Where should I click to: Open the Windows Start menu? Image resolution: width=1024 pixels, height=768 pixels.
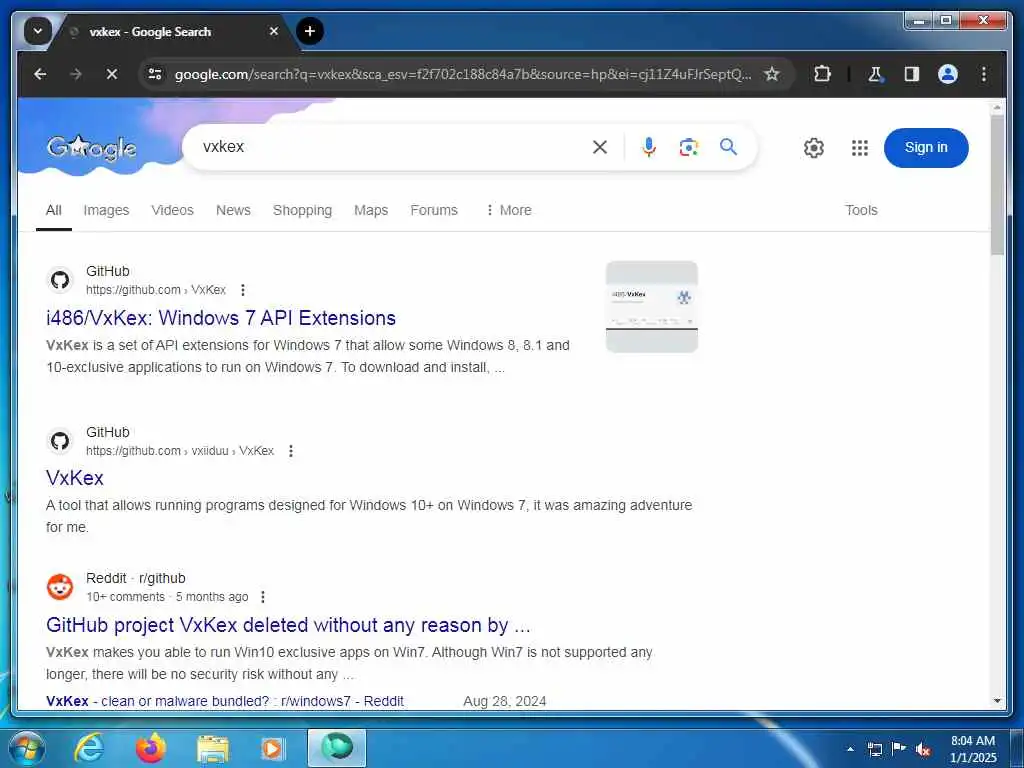[x=27, y=748]
